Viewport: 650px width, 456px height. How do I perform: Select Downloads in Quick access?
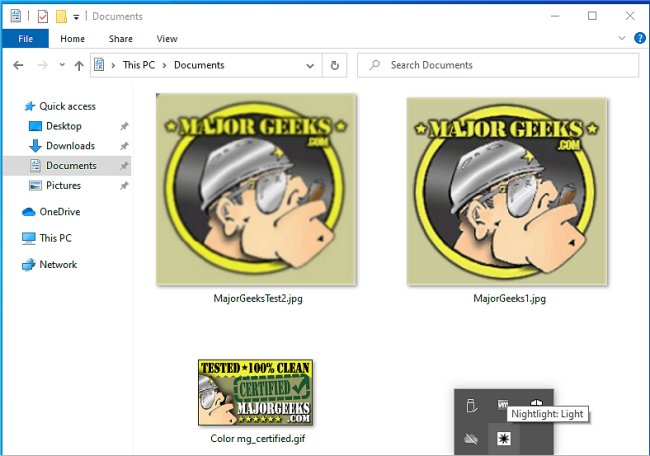pos(69,146)
